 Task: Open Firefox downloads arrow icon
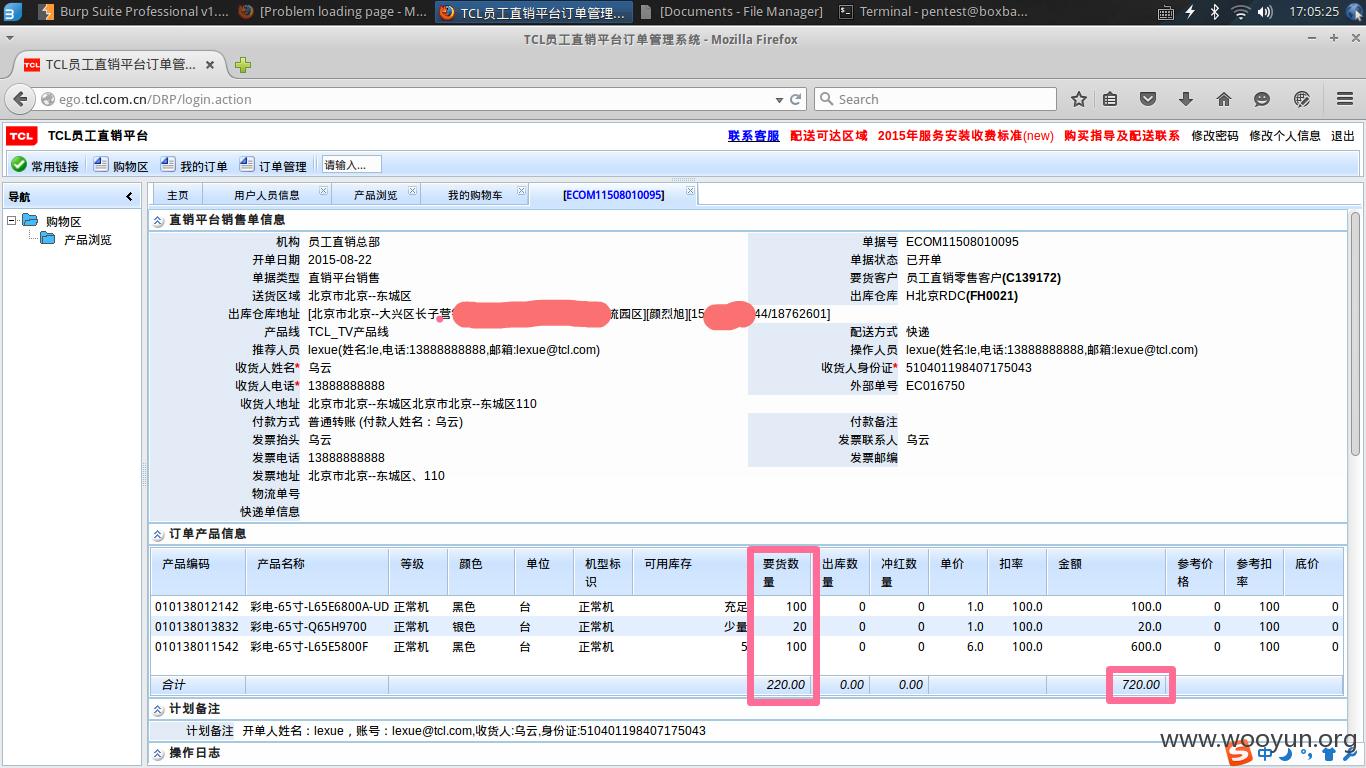click(x=1186, y=99)
